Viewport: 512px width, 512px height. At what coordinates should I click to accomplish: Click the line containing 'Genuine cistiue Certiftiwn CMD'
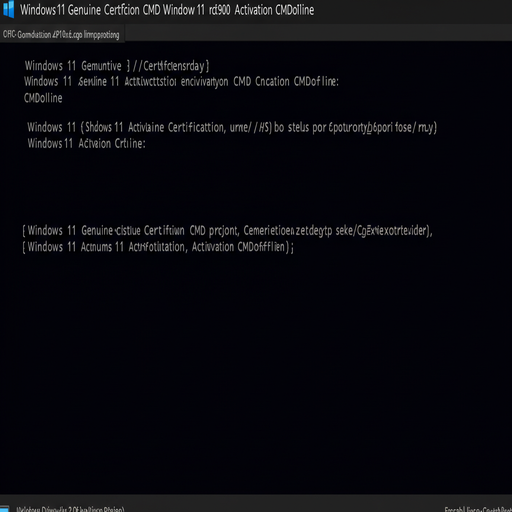[x=227, y=231]
